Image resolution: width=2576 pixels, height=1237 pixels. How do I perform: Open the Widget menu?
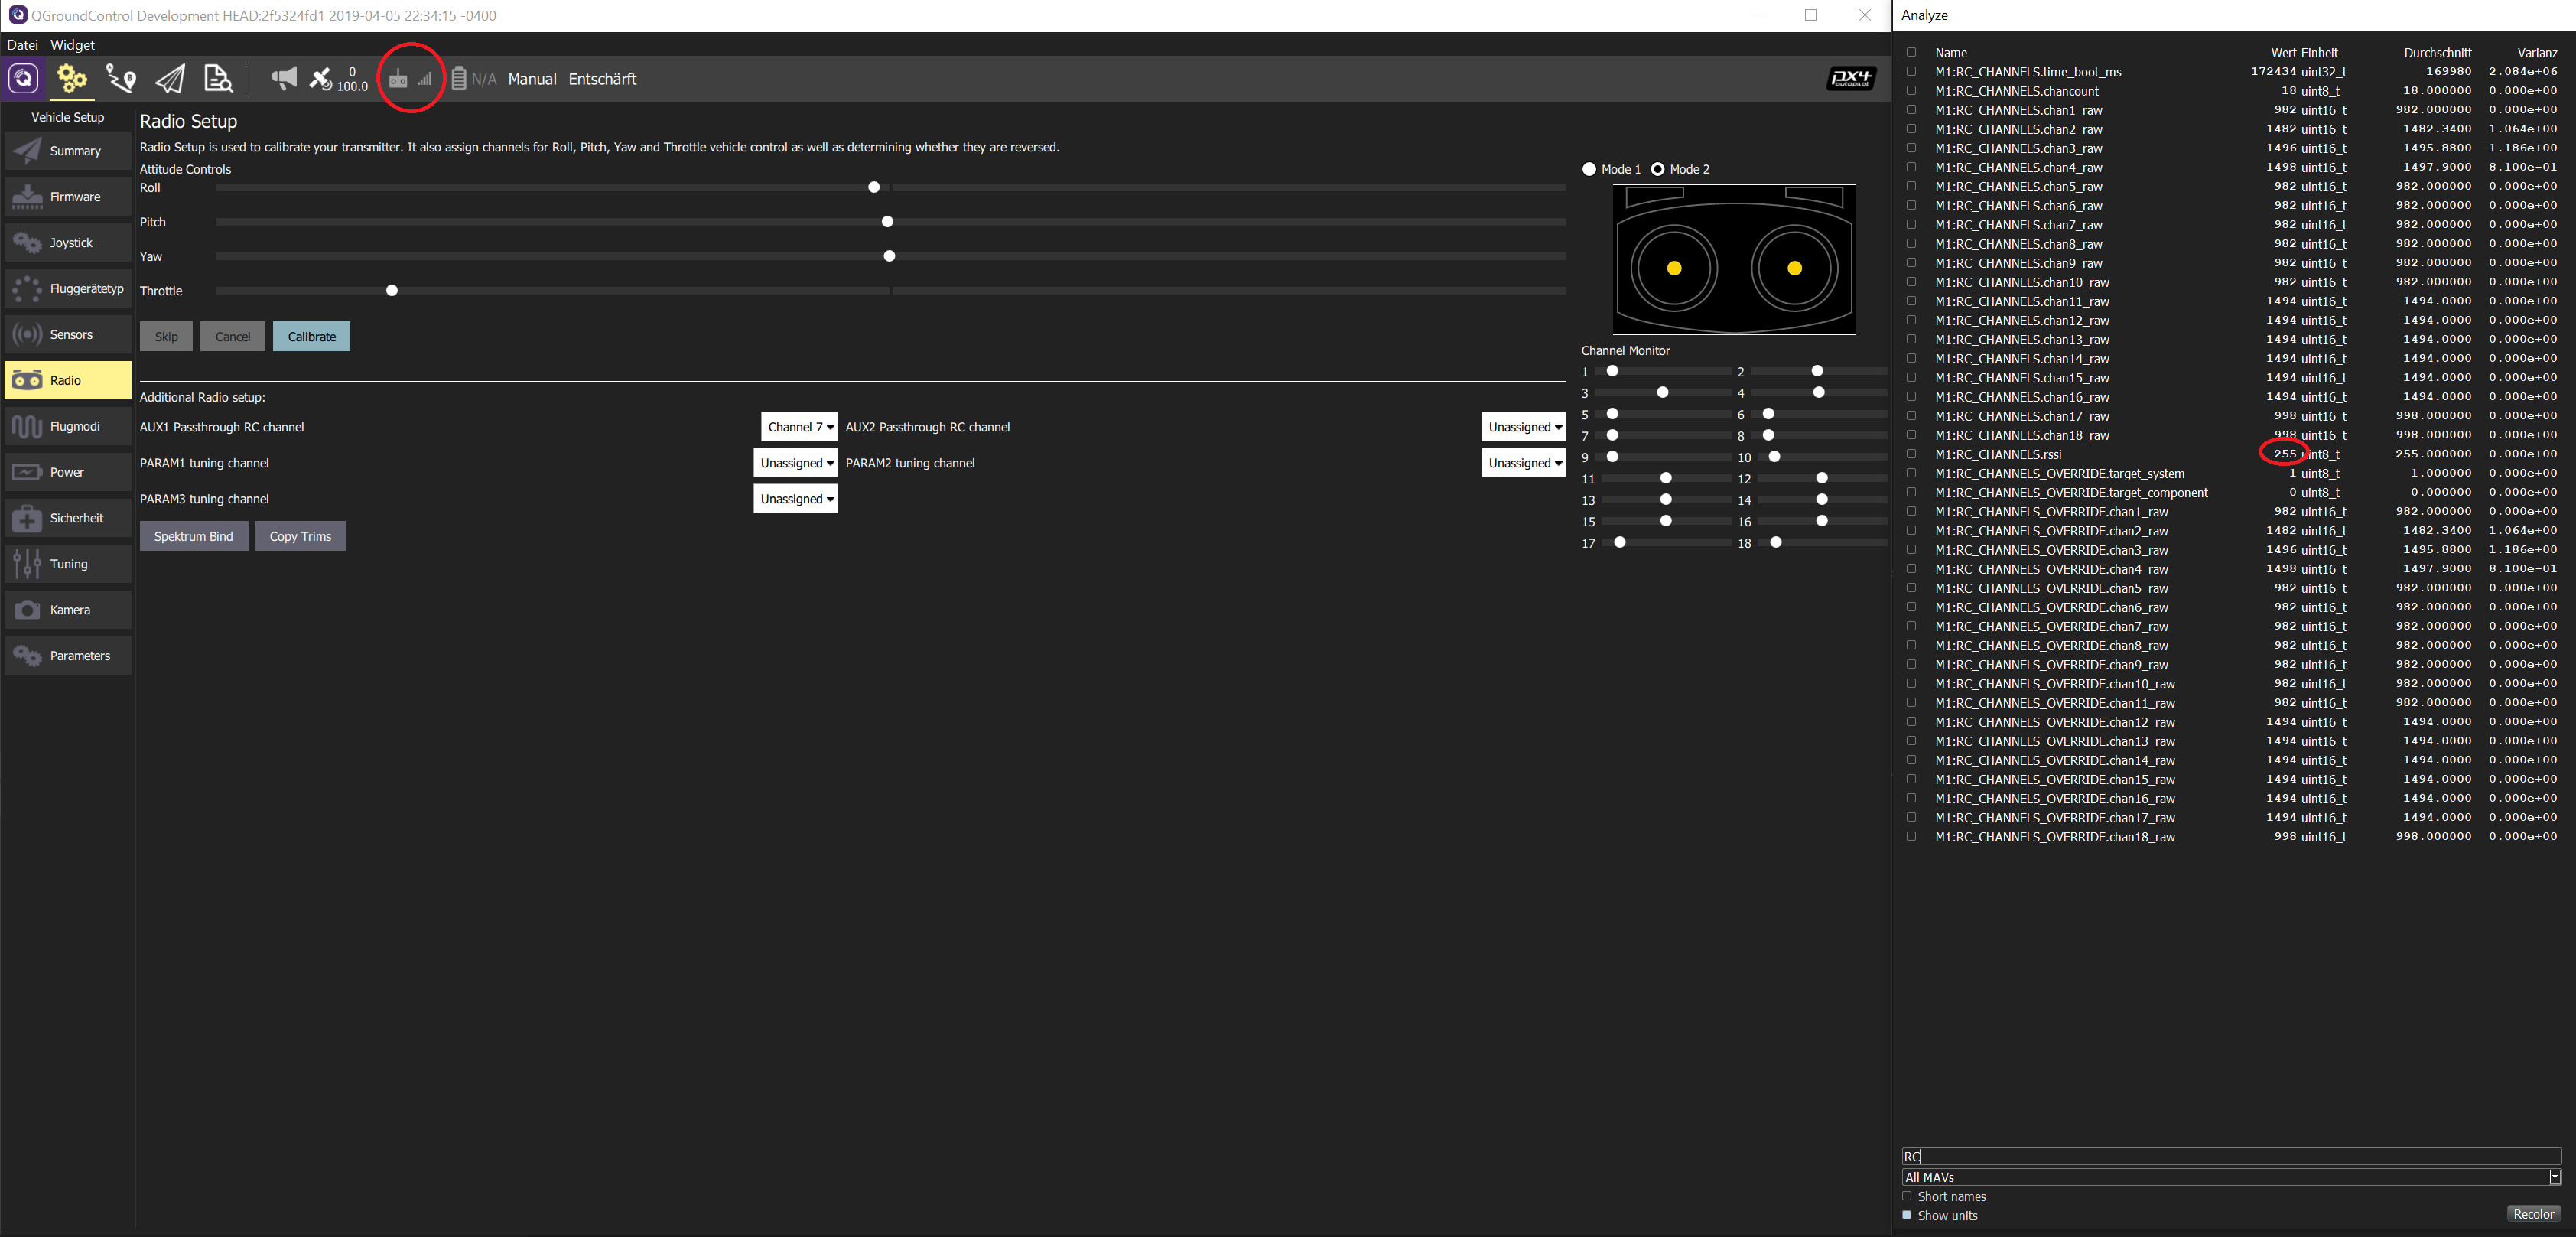[72, 44]
